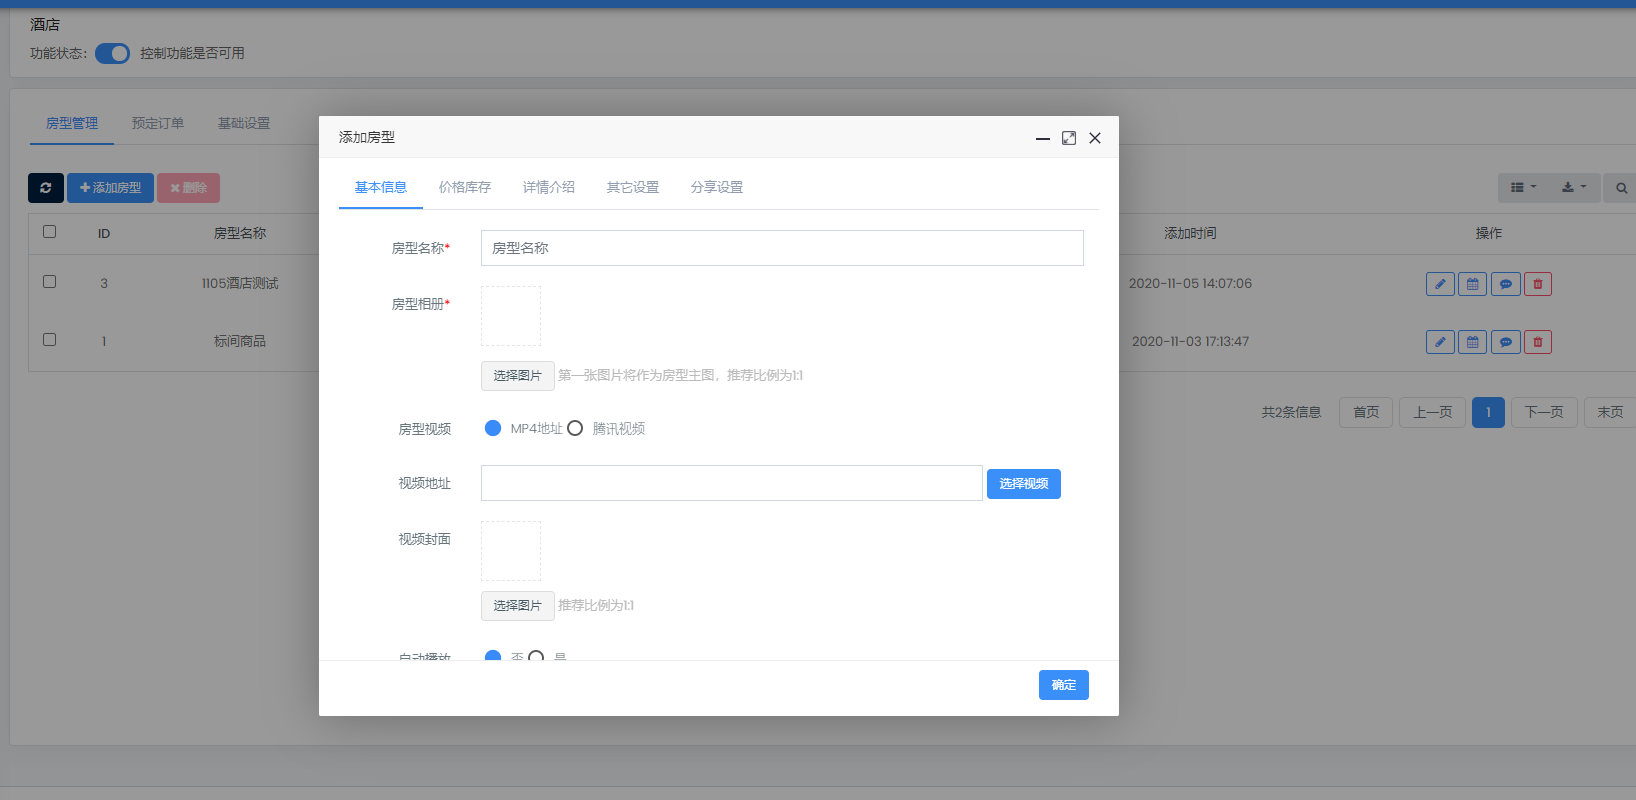Click the 1105酒店测试 cell
This screenshot has height=800, width=1636.
coord(240,284)
